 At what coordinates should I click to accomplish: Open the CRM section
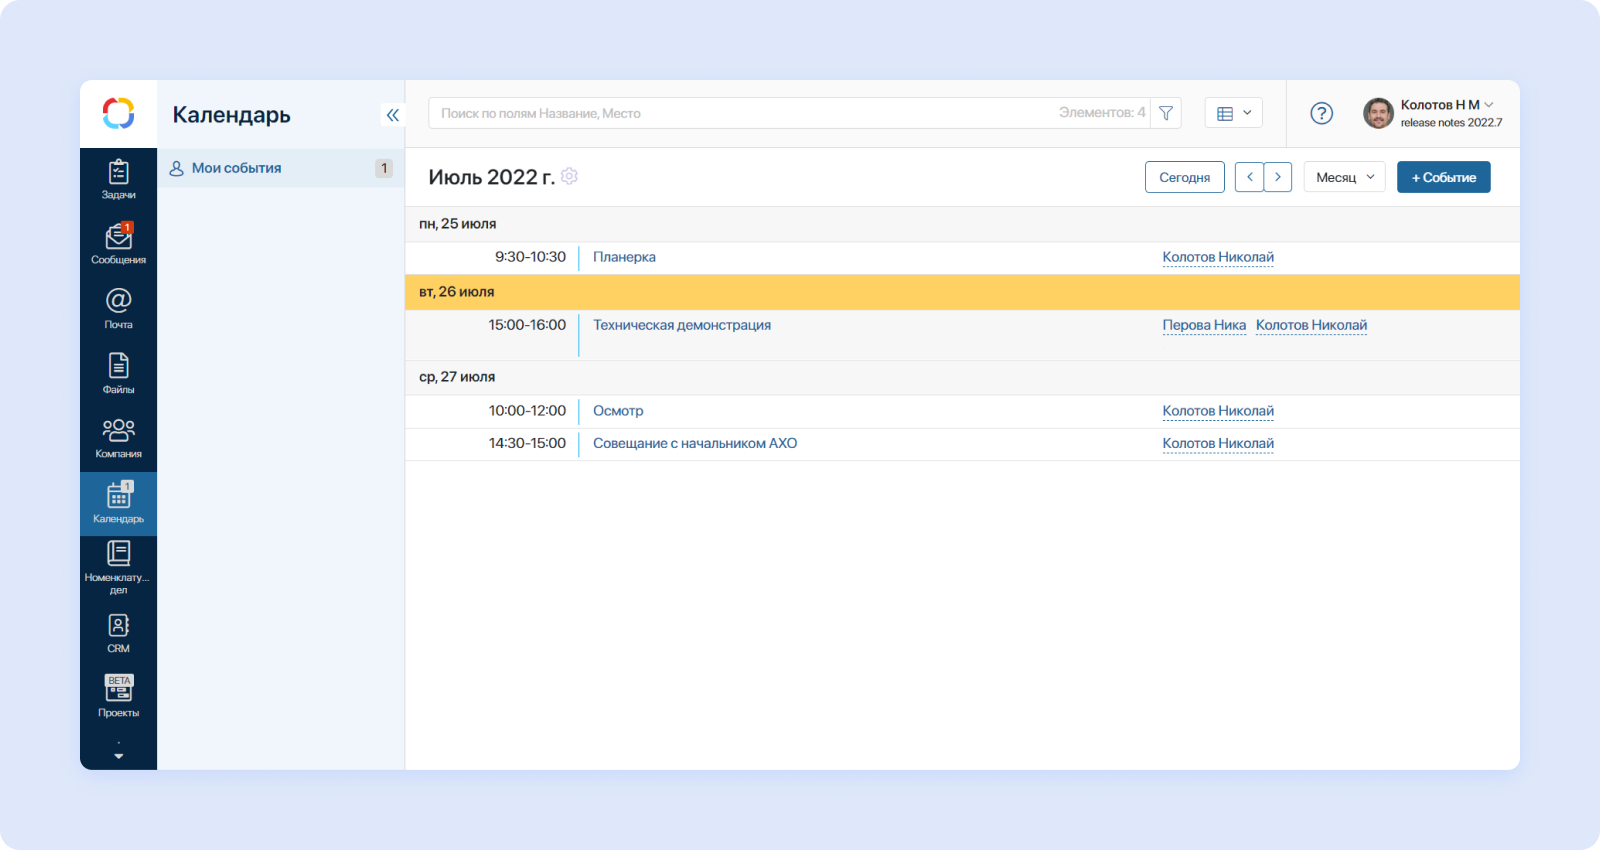(x=118, y=633)
